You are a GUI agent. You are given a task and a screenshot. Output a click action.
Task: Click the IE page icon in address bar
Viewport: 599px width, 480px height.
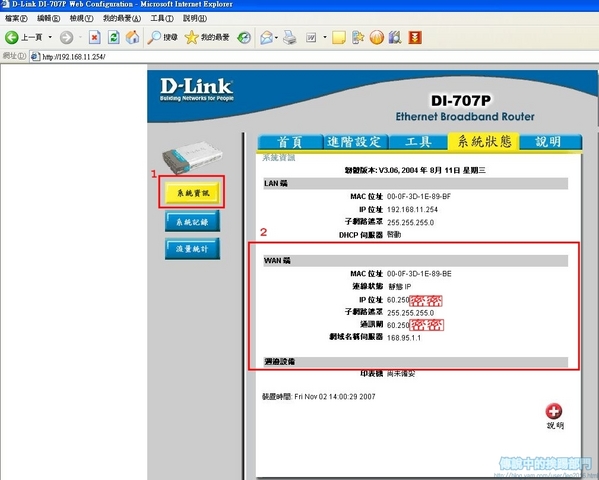coord(35,57)
